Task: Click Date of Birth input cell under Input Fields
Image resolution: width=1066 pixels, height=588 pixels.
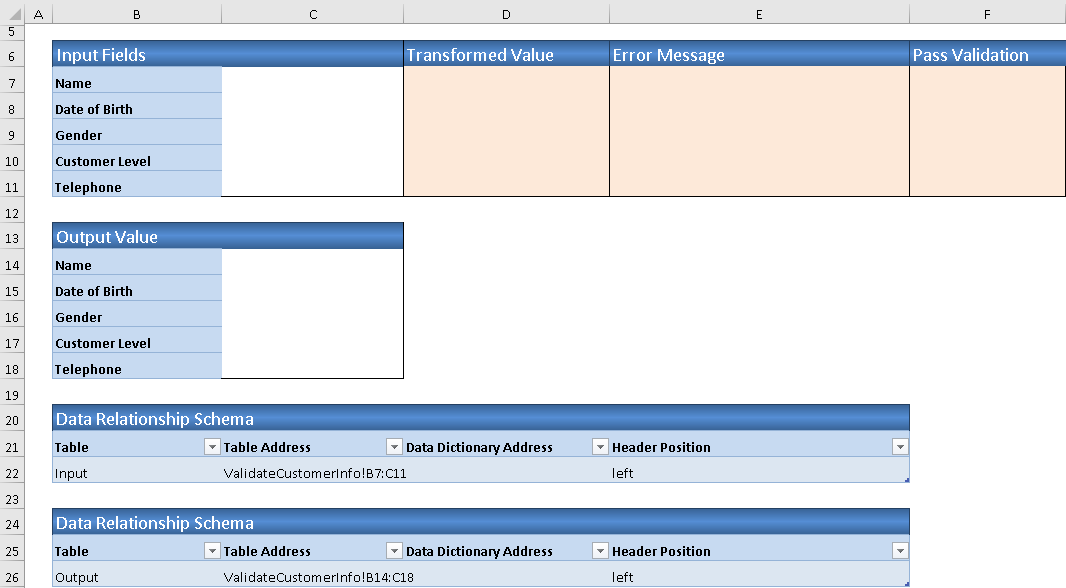Action: click(312, 109)
